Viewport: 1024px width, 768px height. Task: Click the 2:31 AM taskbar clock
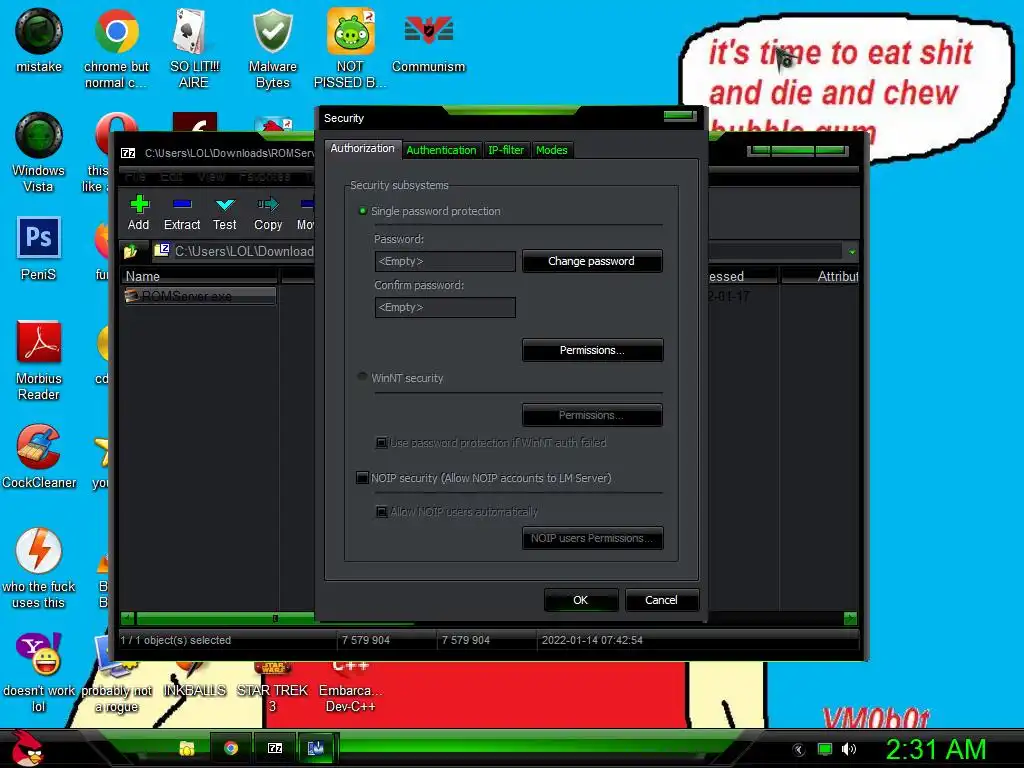[936, 749]
